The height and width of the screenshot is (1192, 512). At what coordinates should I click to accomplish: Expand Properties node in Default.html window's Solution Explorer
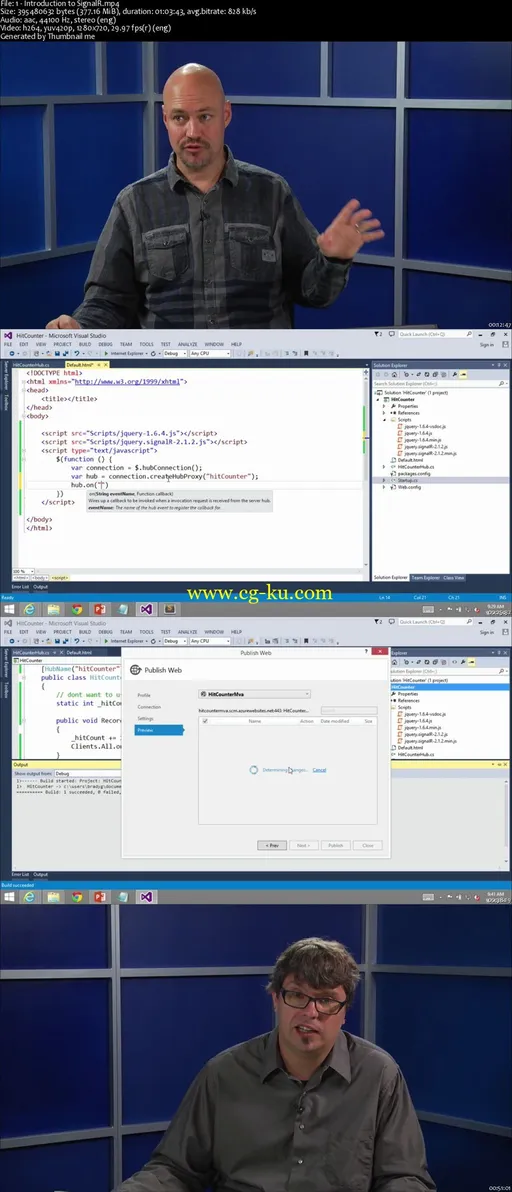[x=384, y=406]
